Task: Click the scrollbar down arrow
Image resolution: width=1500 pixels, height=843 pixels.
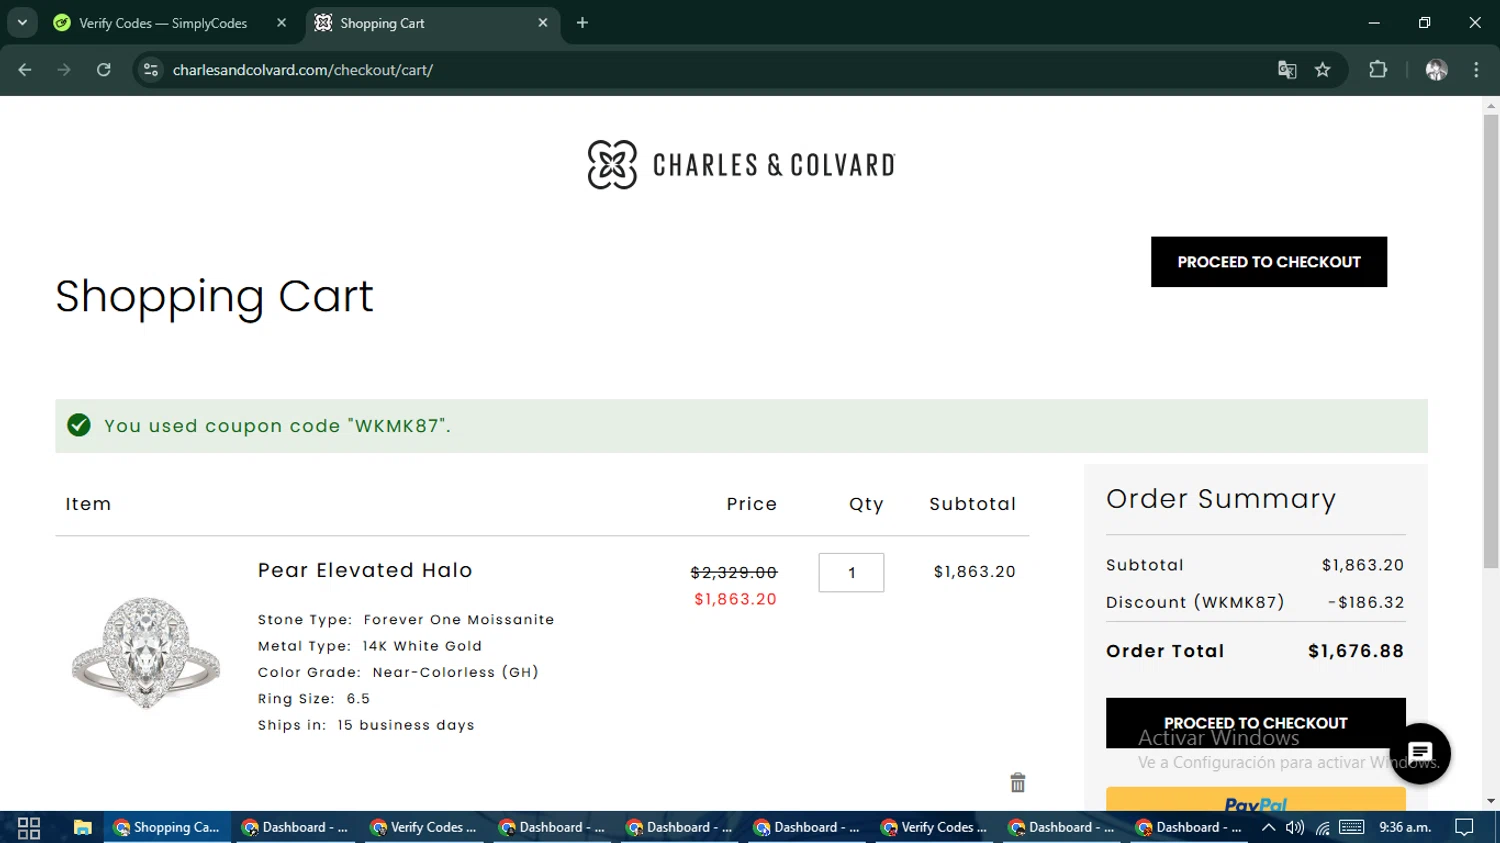Action: point(1491,801)
